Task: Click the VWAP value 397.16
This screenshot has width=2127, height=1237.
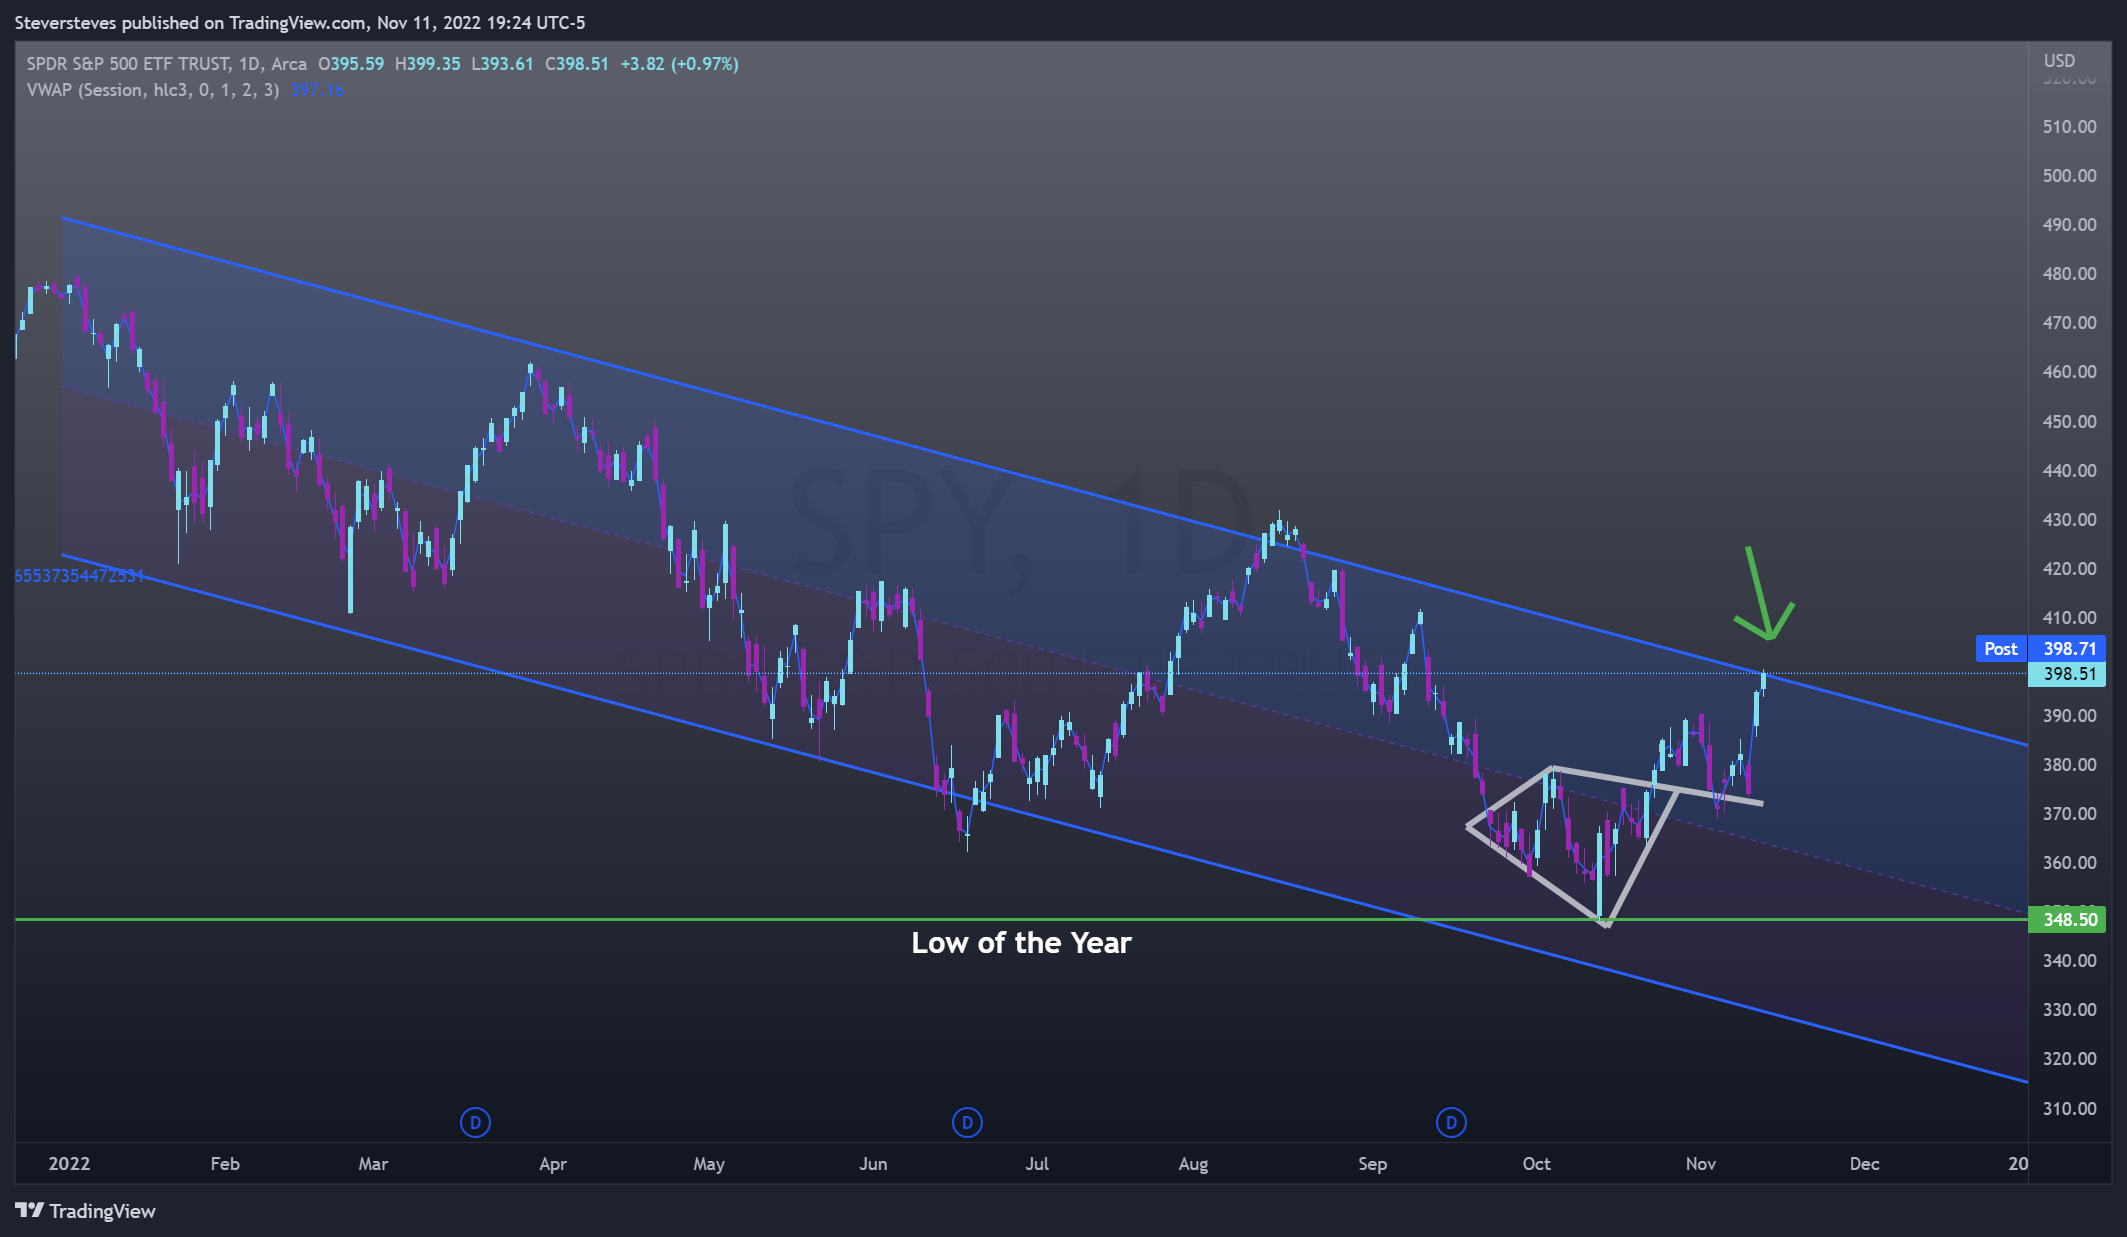Action: [317, 90]
